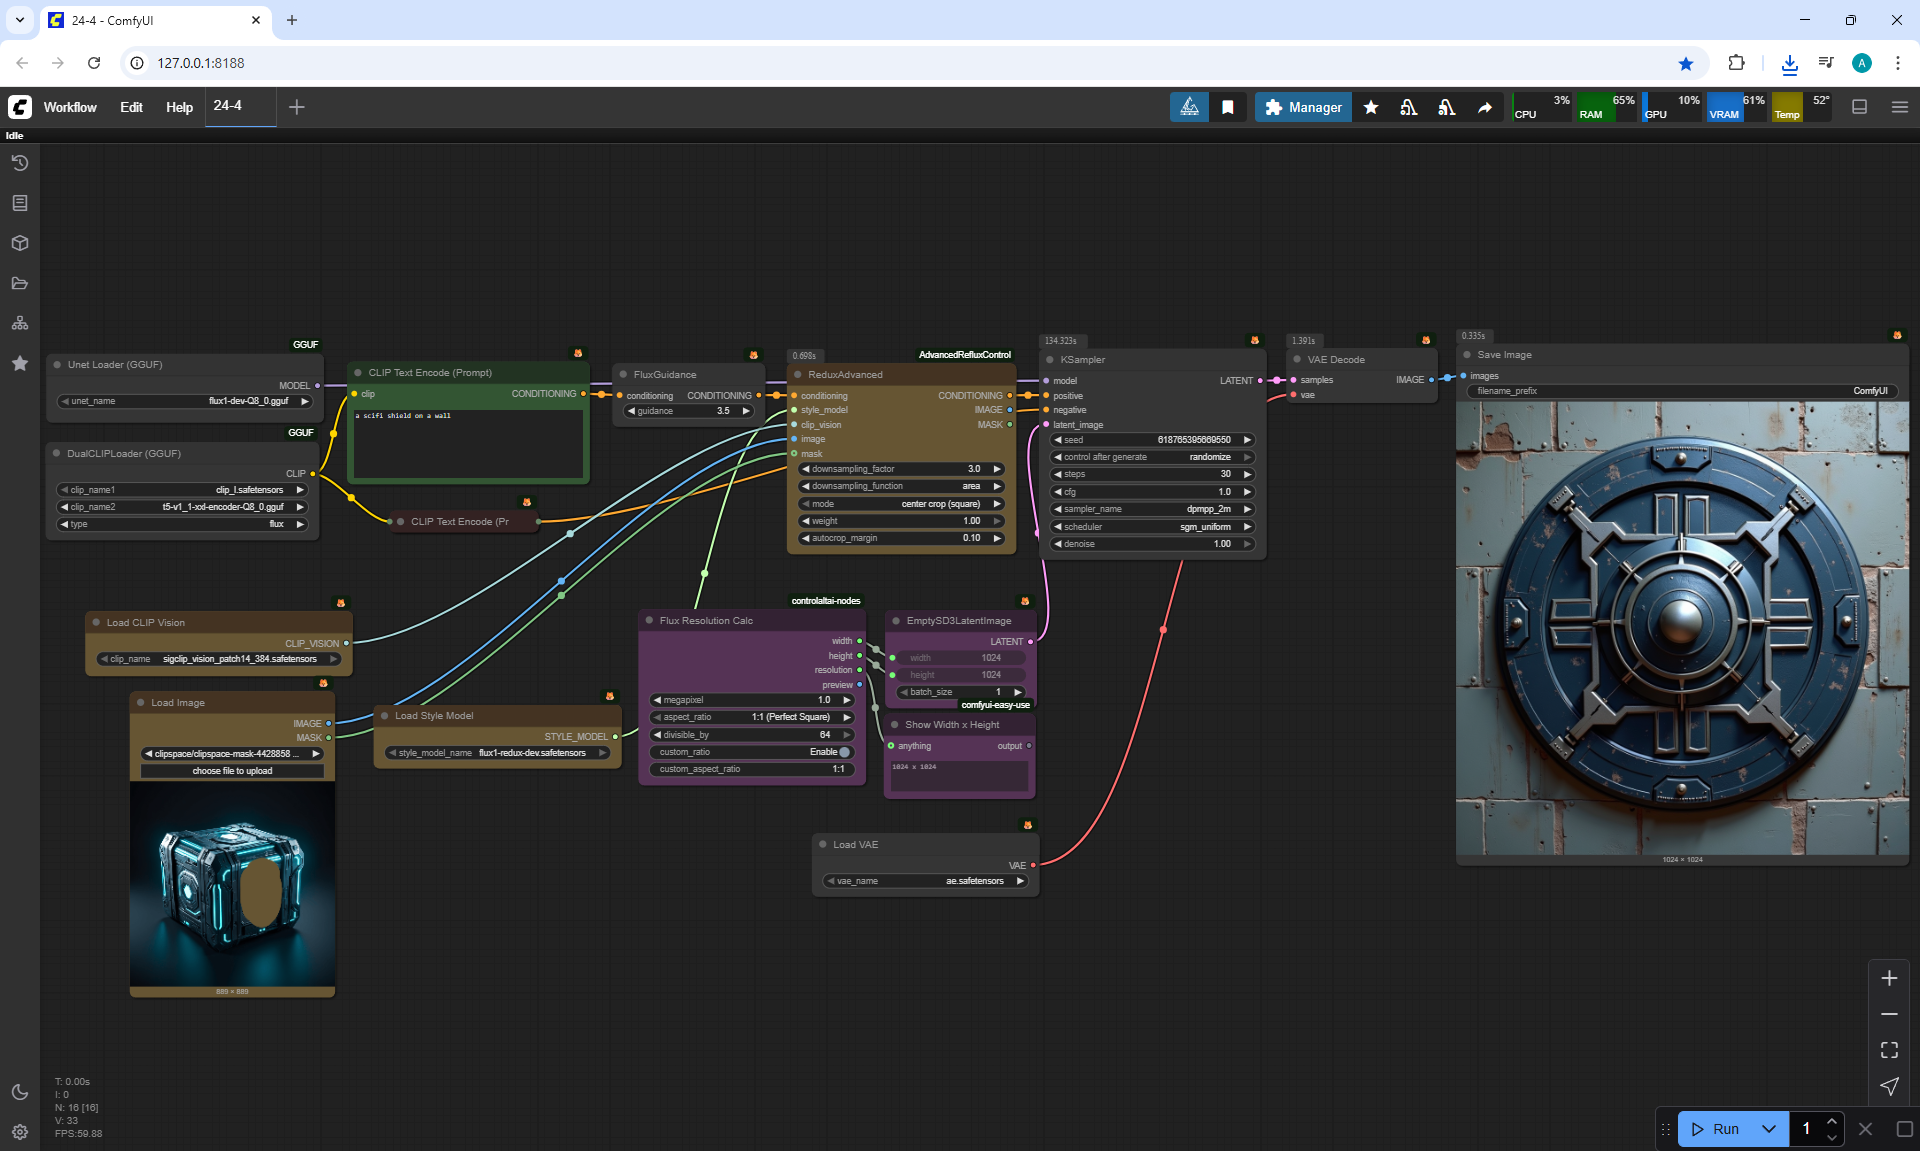Toggle dark theme moon icon
This screenshot has width=1920, height=1151.
(20, 1092)
